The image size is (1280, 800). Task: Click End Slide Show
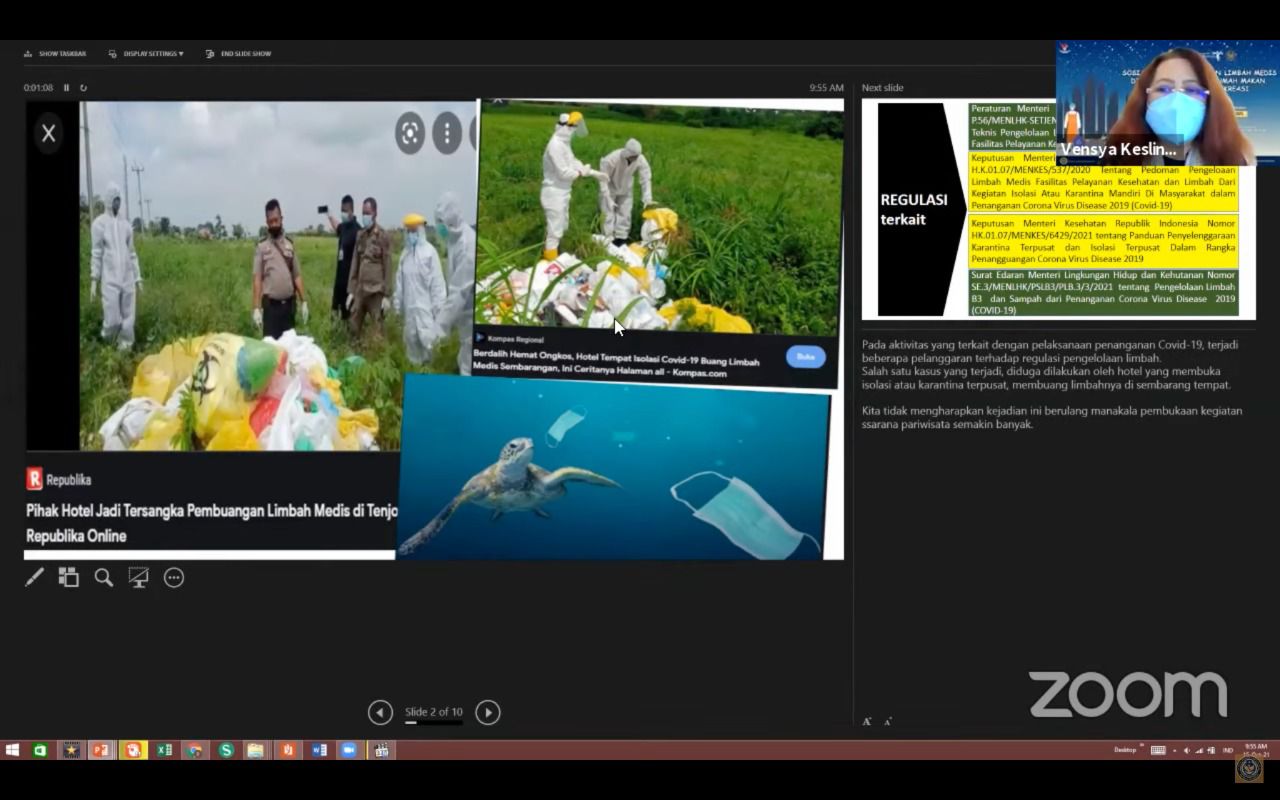tap(238, 54)
